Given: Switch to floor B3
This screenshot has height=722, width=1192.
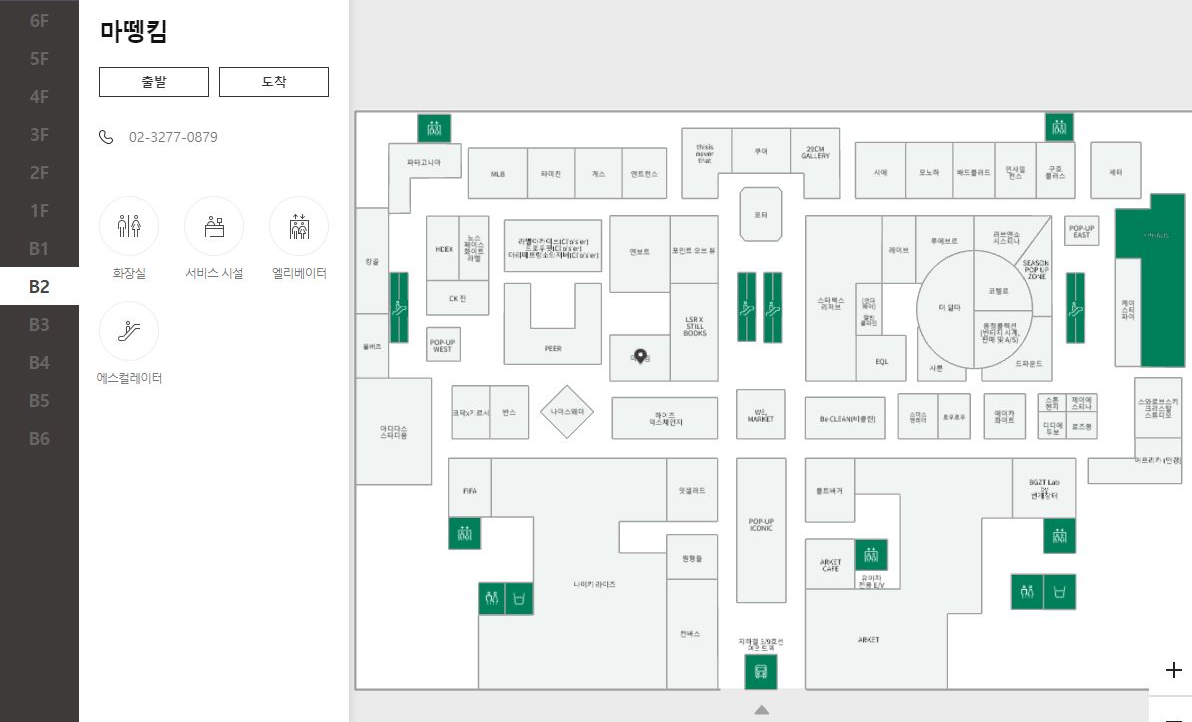Looking at the screenshot, I should pos(40,325).
